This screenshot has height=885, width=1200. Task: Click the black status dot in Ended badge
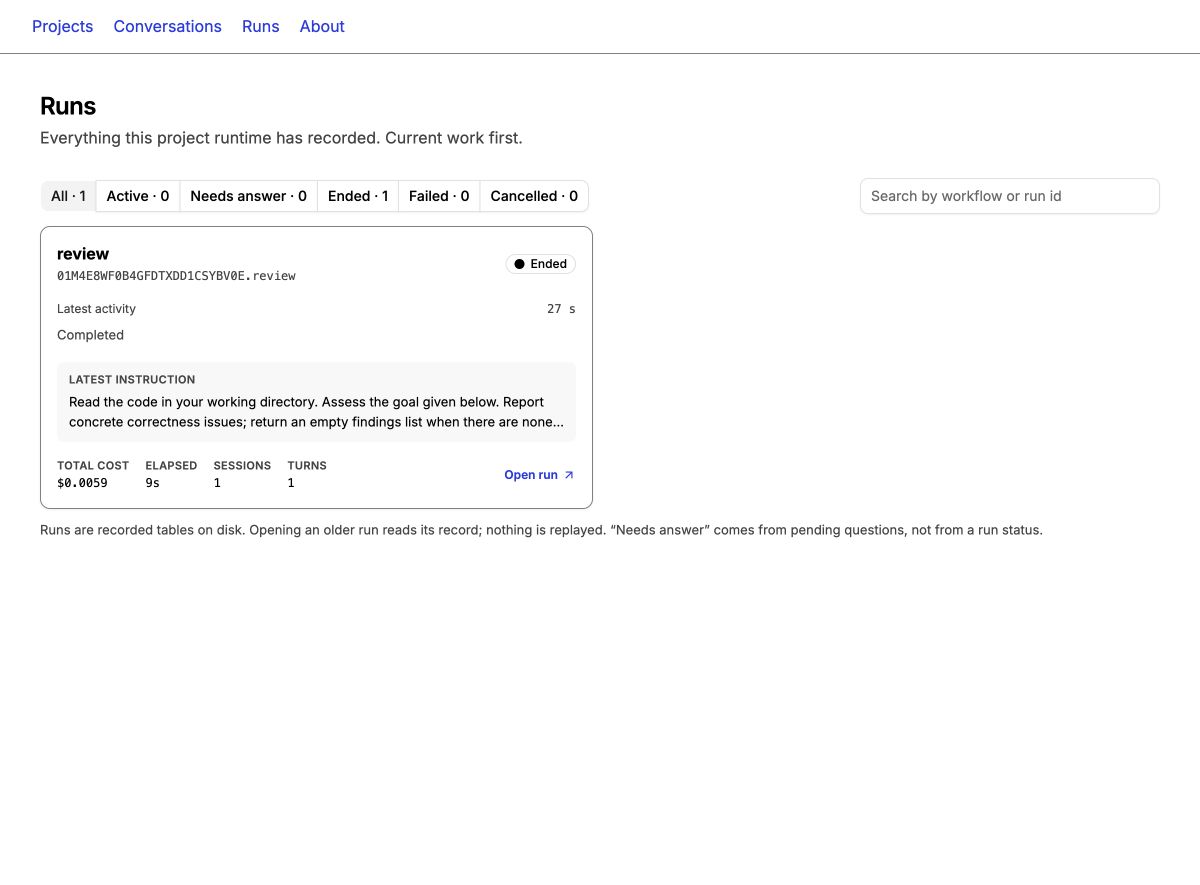click(519, 264)
